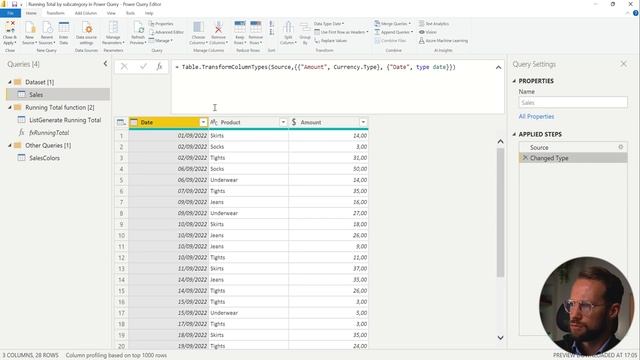Click the Remove Columns icon
The height and width of the screenshot is (360, 640).
[x=218, y=28]
